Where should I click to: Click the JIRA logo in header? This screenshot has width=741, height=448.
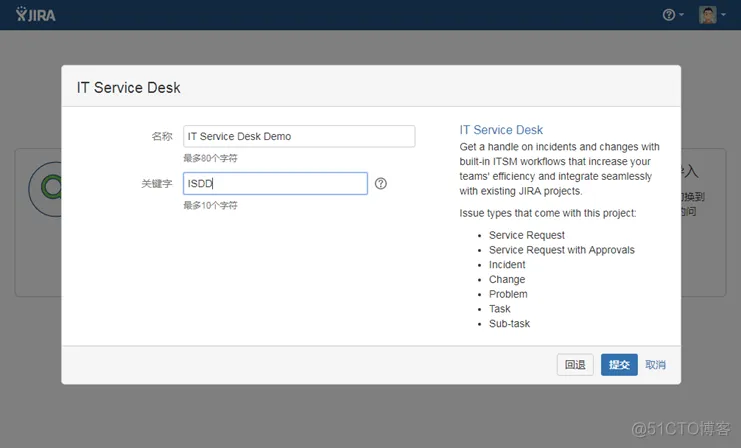click(35, 15)
